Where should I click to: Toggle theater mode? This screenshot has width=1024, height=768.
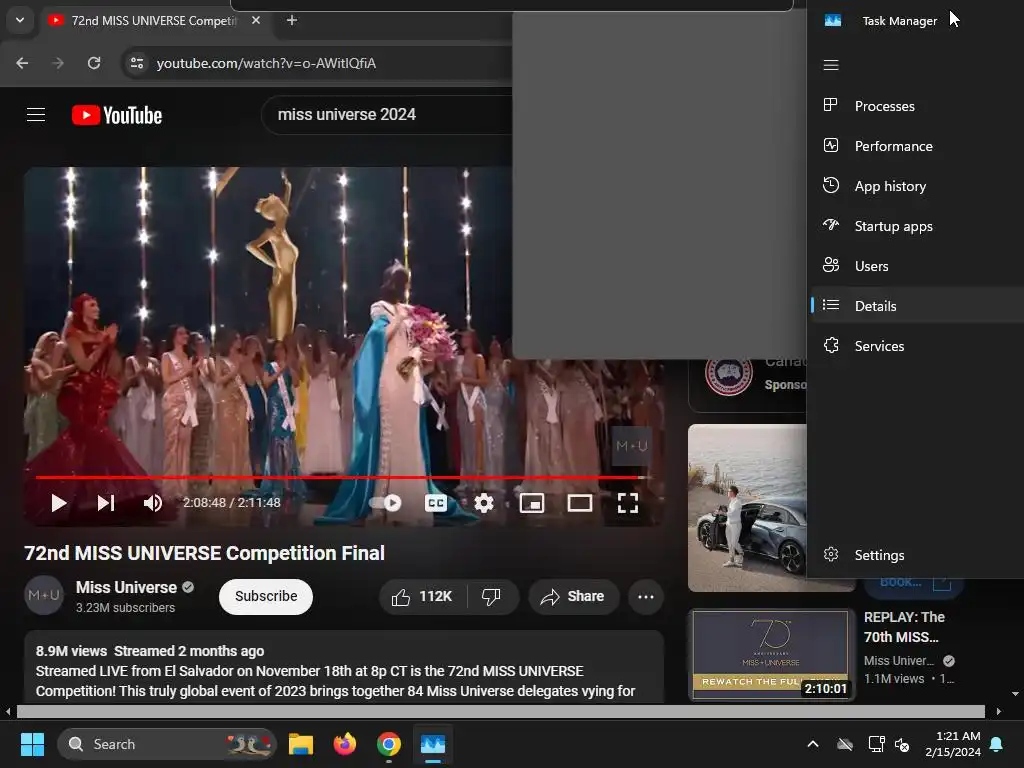pos(580,503)
